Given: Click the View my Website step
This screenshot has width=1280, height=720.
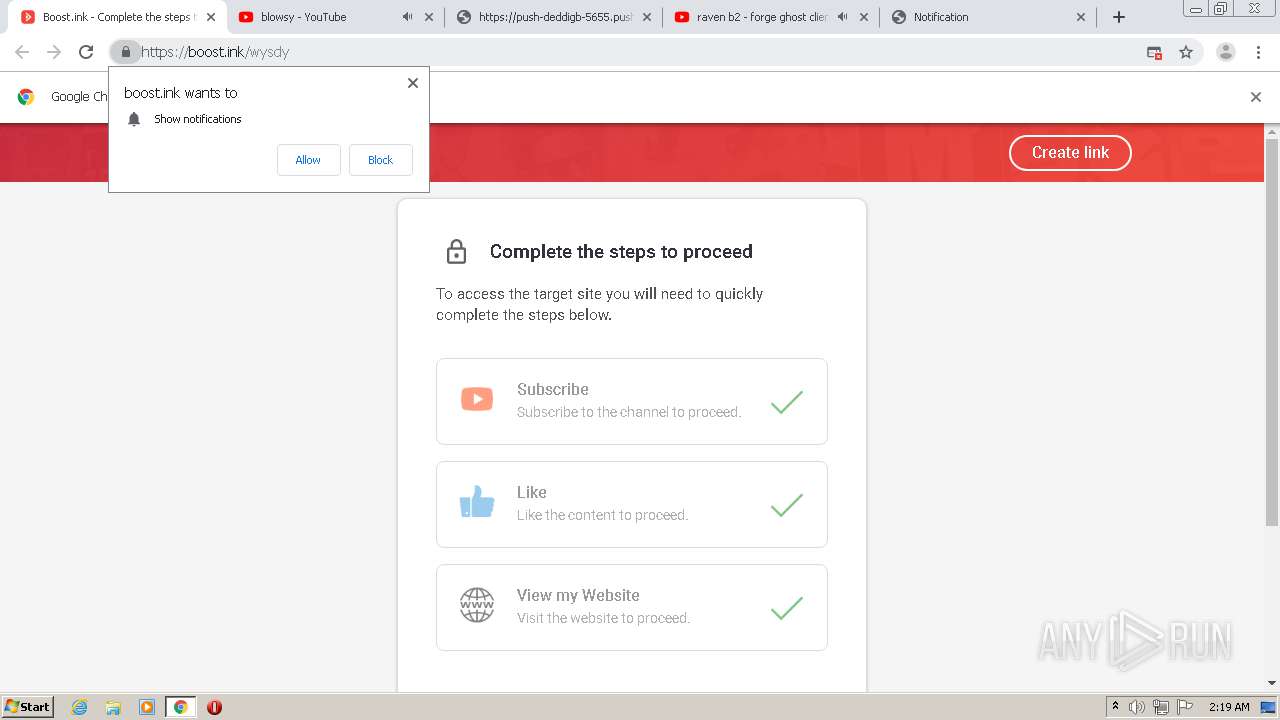Looking at the screenshot, I should pyautogui.click(x=632, y=607).
